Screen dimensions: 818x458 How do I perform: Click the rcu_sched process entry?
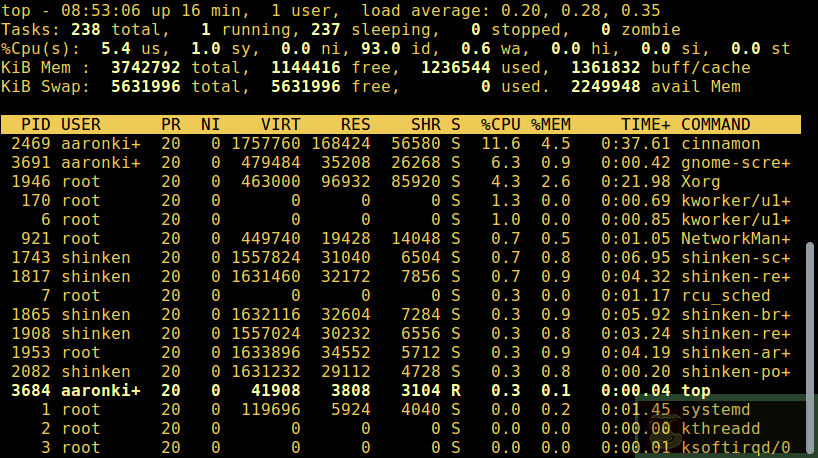click(x=725, y=296)
